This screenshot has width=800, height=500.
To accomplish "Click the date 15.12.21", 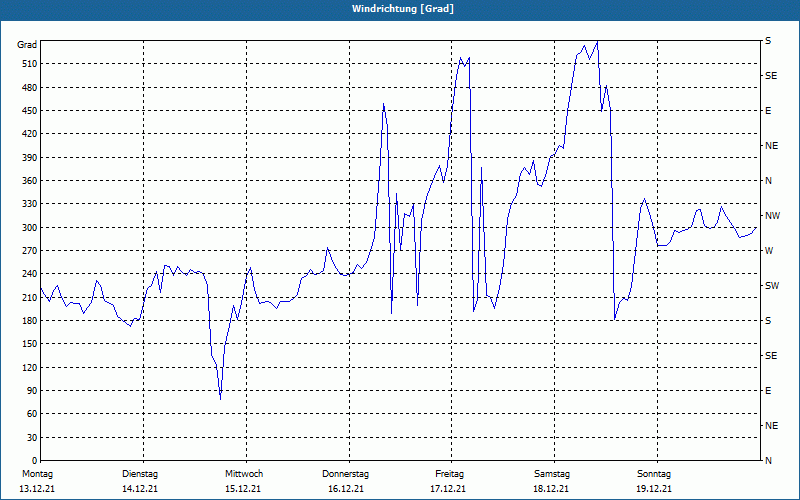I will (243, 489).
